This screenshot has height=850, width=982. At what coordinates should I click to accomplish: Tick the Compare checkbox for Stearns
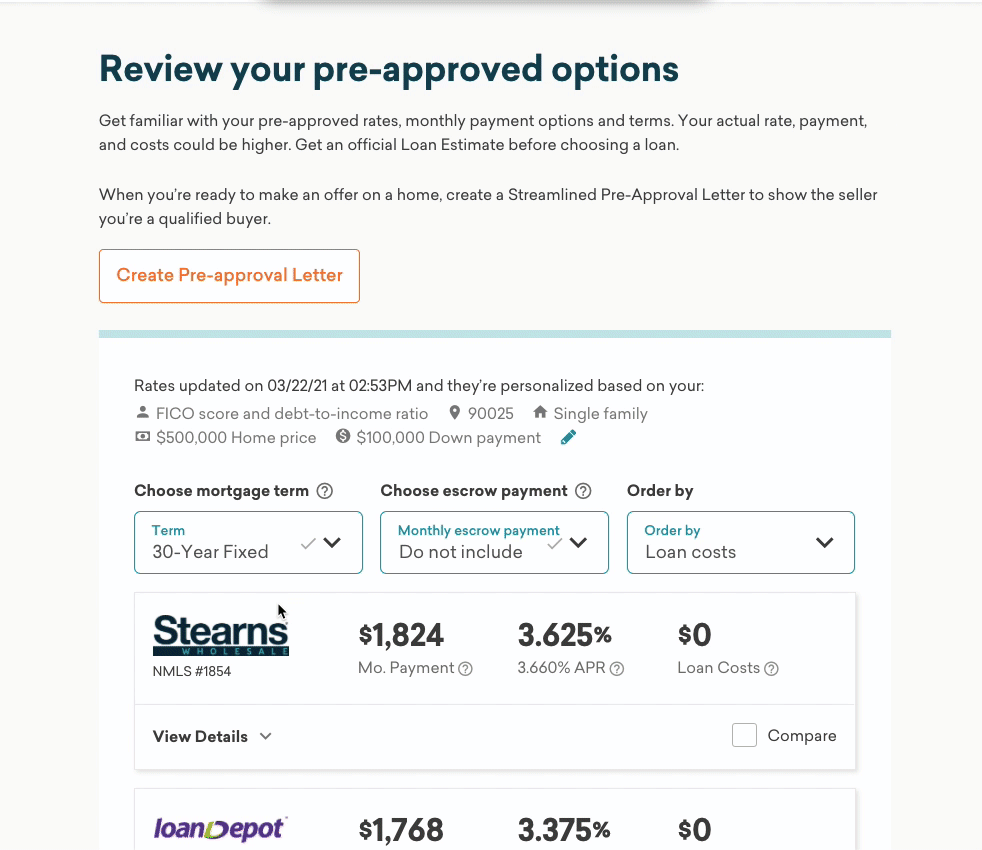tap(744, 736)
